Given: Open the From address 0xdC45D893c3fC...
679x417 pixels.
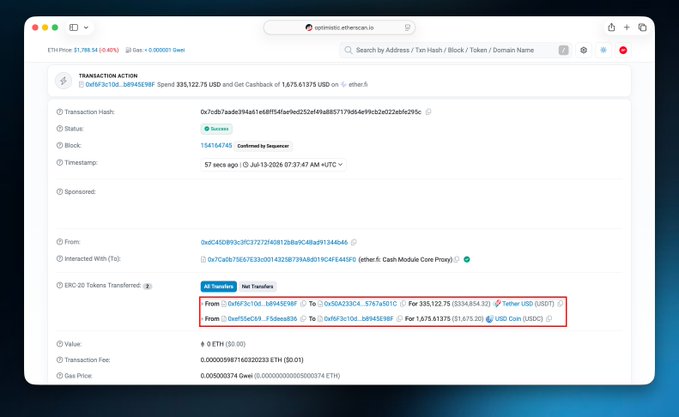Looking at the screenshot, I should coord(274,242).
